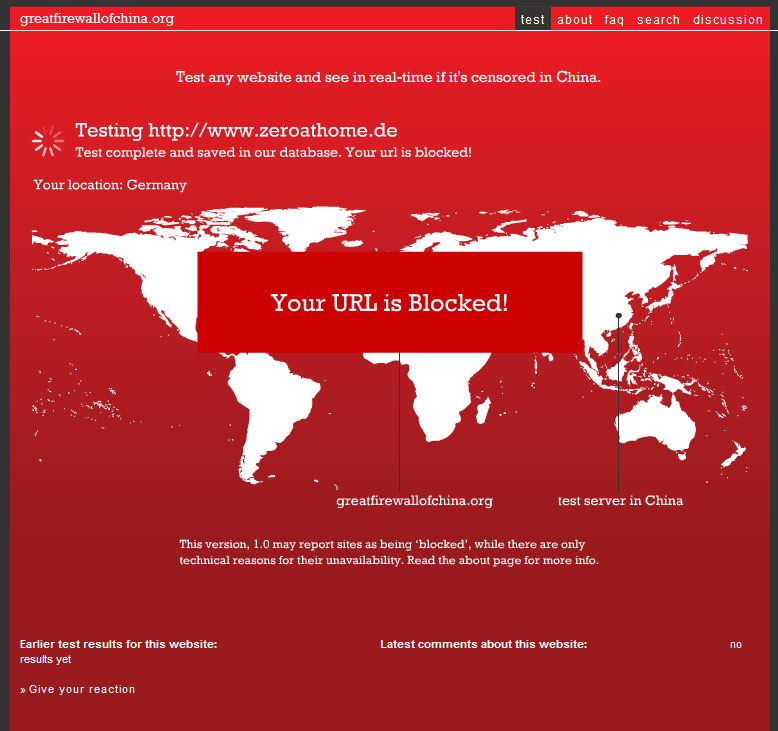Click the Give your reaction link
Viewport: 778px width, 731px height.
(82, 689)
